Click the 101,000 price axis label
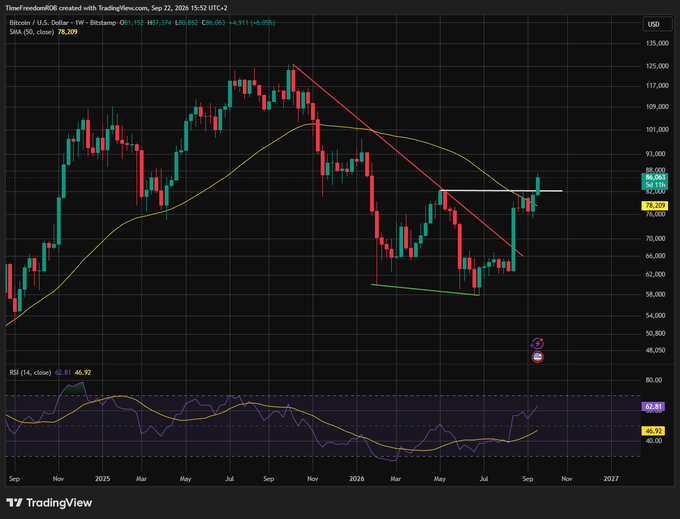 tap(656, 129)
